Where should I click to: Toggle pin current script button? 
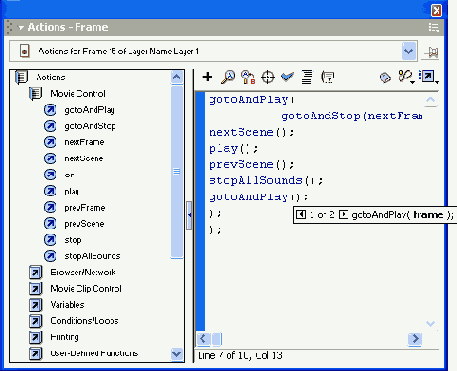[431, 52]
